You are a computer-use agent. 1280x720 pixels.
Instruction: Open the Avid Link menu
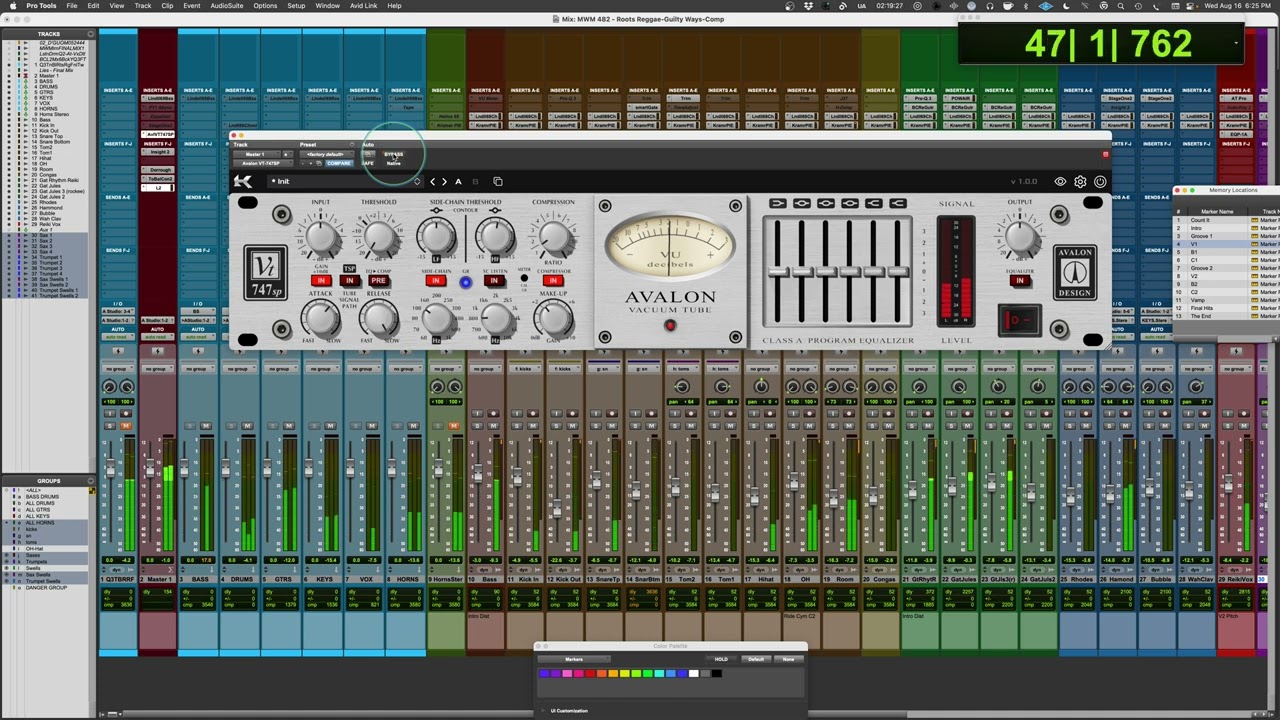click(x=363, y=6)
